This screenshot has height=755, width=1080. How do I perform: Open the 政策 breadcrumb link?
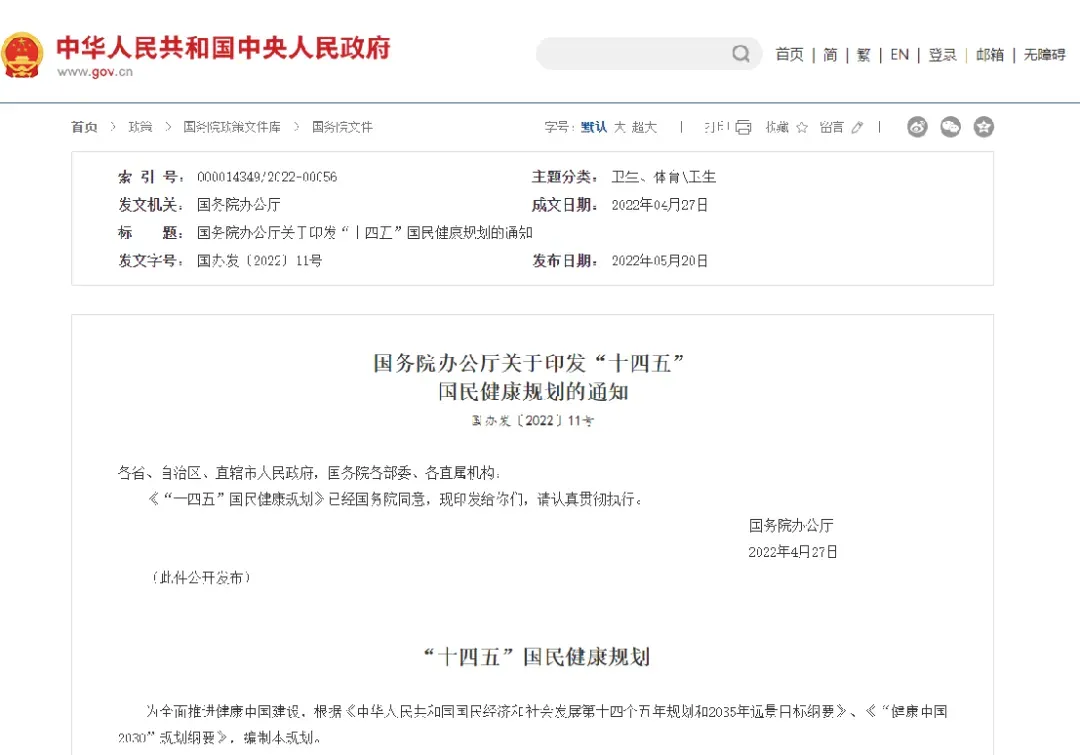[140, 127]
